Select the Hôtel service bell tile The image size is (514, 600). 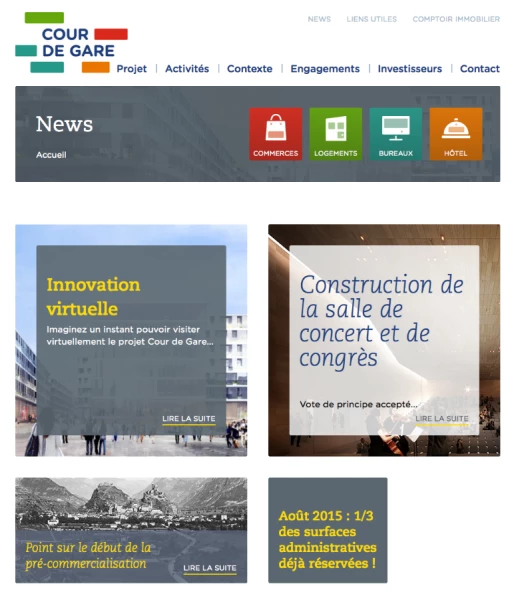point(456,134)
